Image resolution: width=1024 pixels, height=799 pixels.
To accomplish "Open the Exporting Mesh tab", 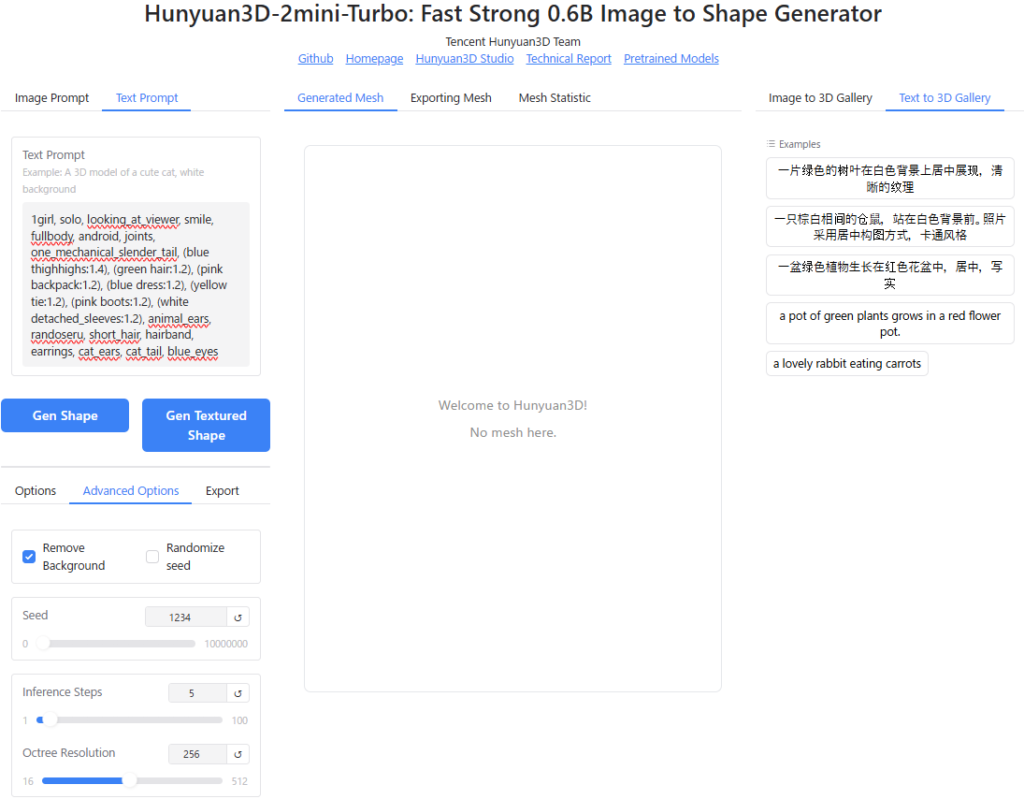I will tap(451, 98).
